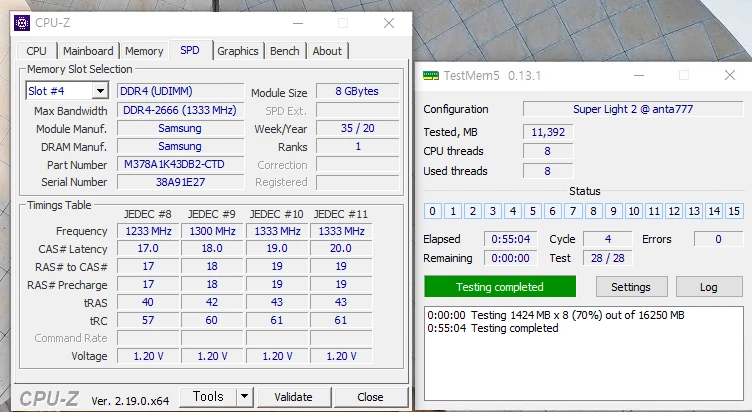This screenshot has width=752, height=412.
Task: Show the About tab
Action: click(327, 51)
